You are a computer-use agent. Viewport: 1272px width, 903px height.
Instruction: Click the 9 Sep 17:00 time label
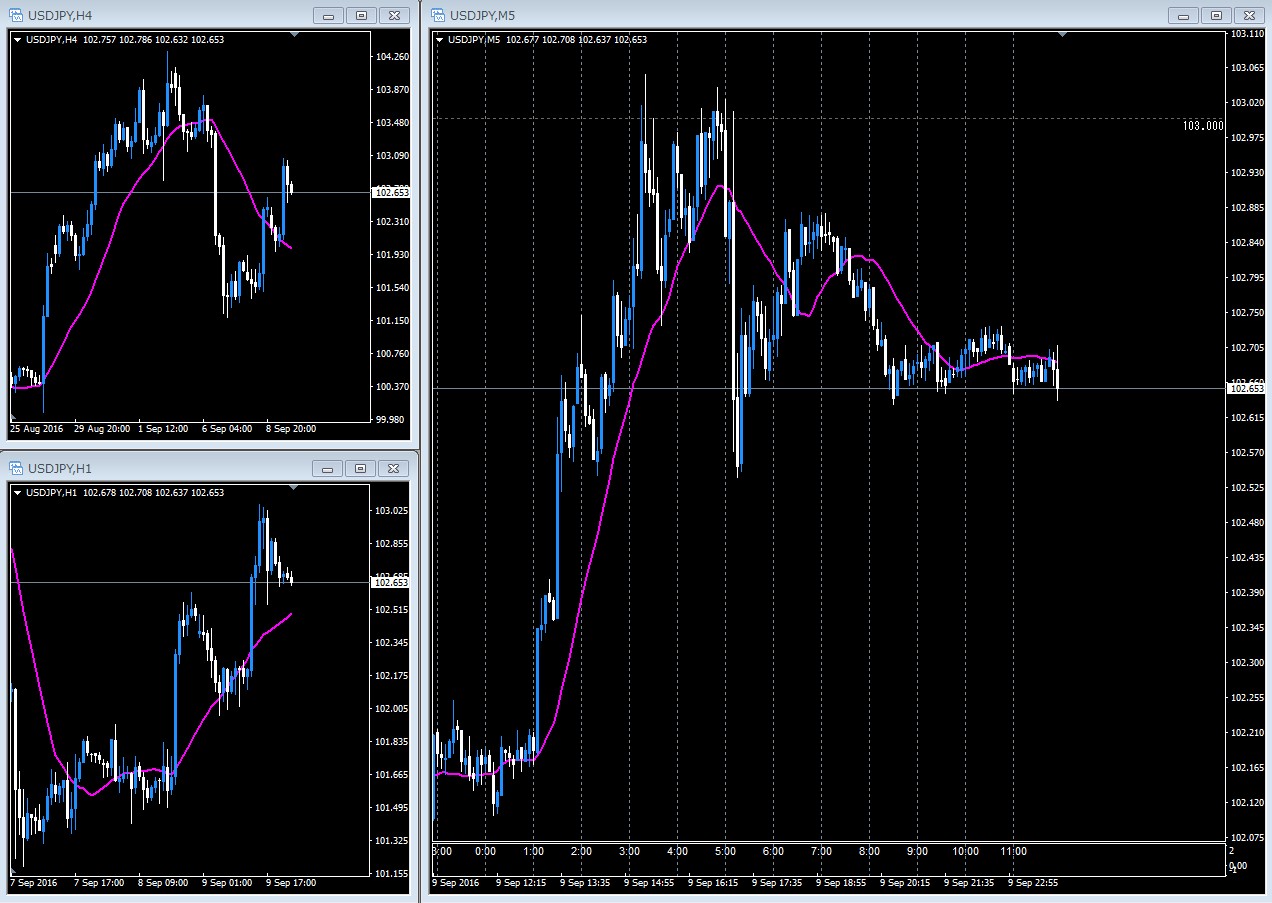(291, 883)
